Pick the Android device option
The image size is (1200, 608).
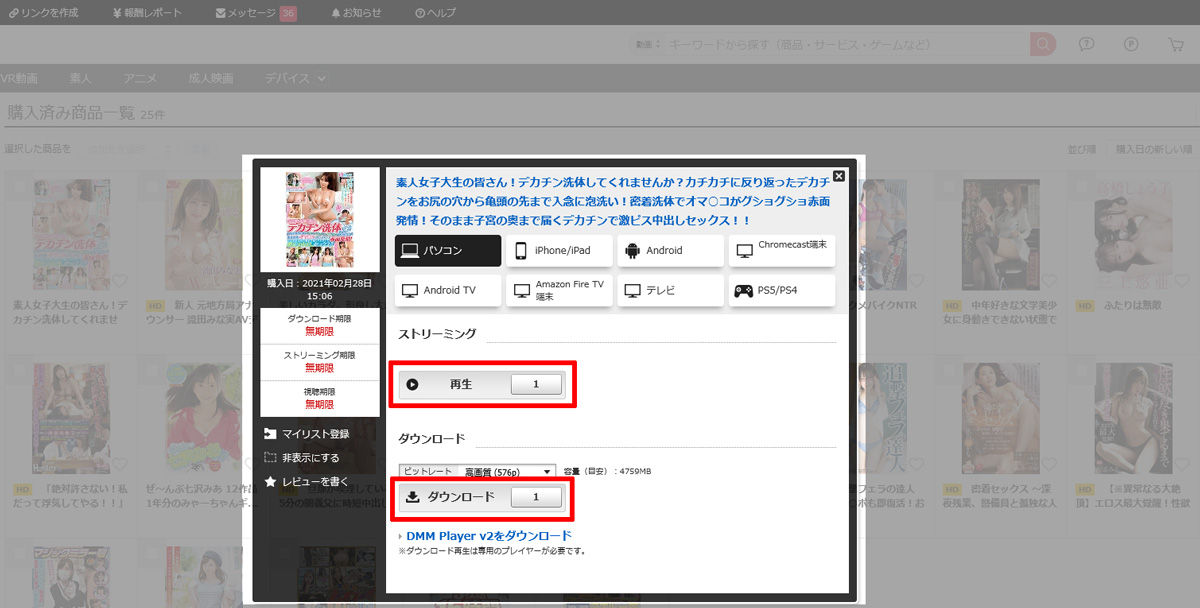tap(670, 250)
